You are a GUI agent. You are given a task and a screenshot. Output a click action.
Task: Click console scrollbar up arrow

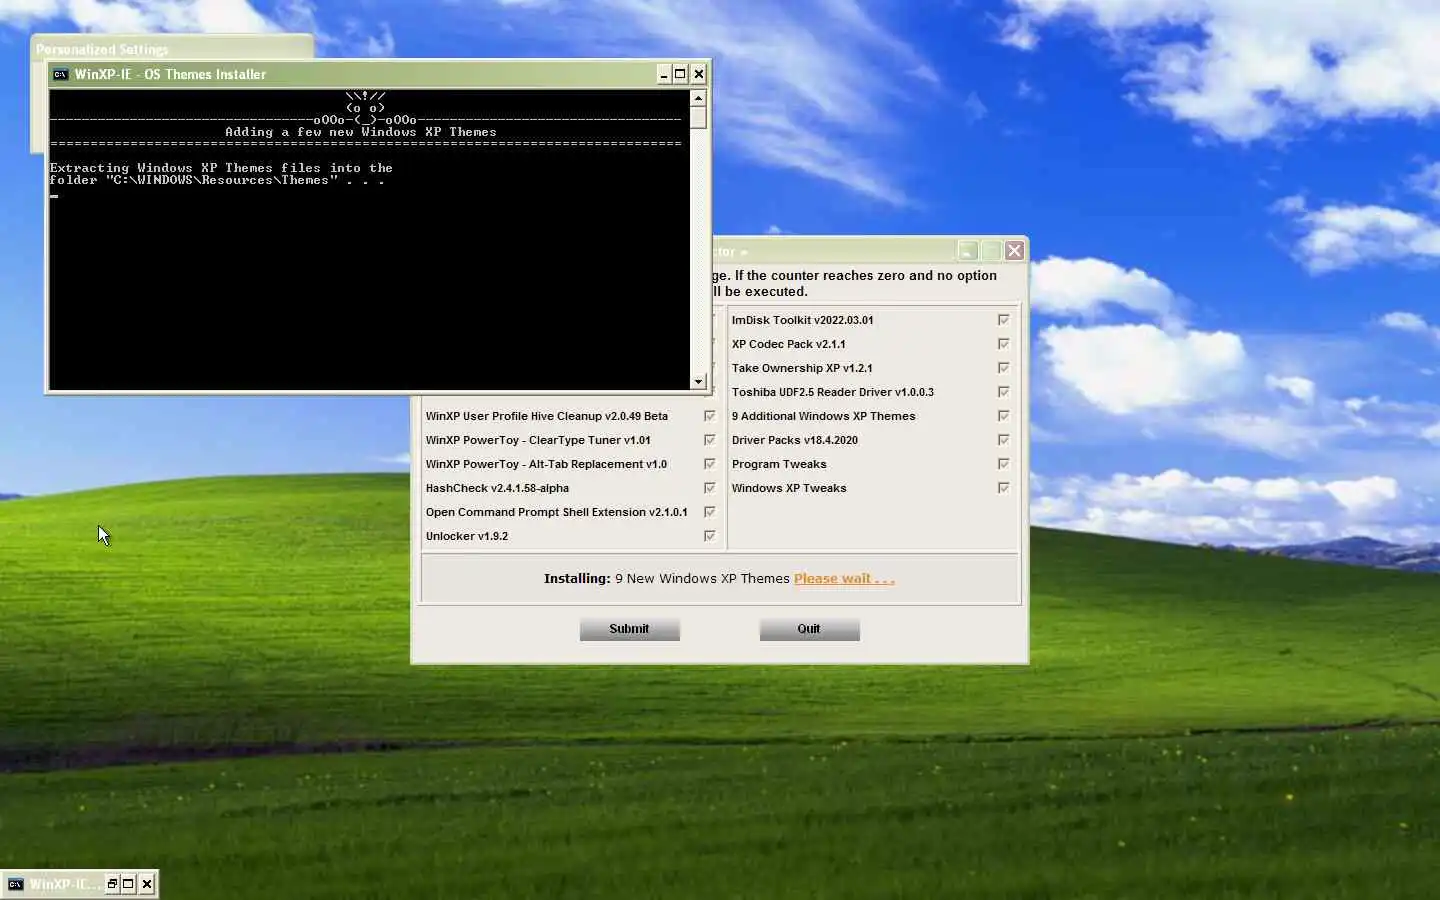[x=698, y=98]
